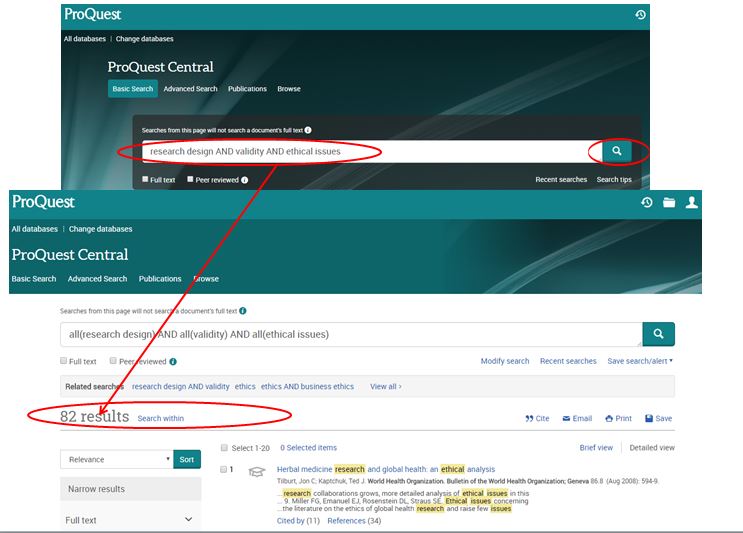Open Herbal medicine research article title

pyautogui.click(x=386, y=469)
